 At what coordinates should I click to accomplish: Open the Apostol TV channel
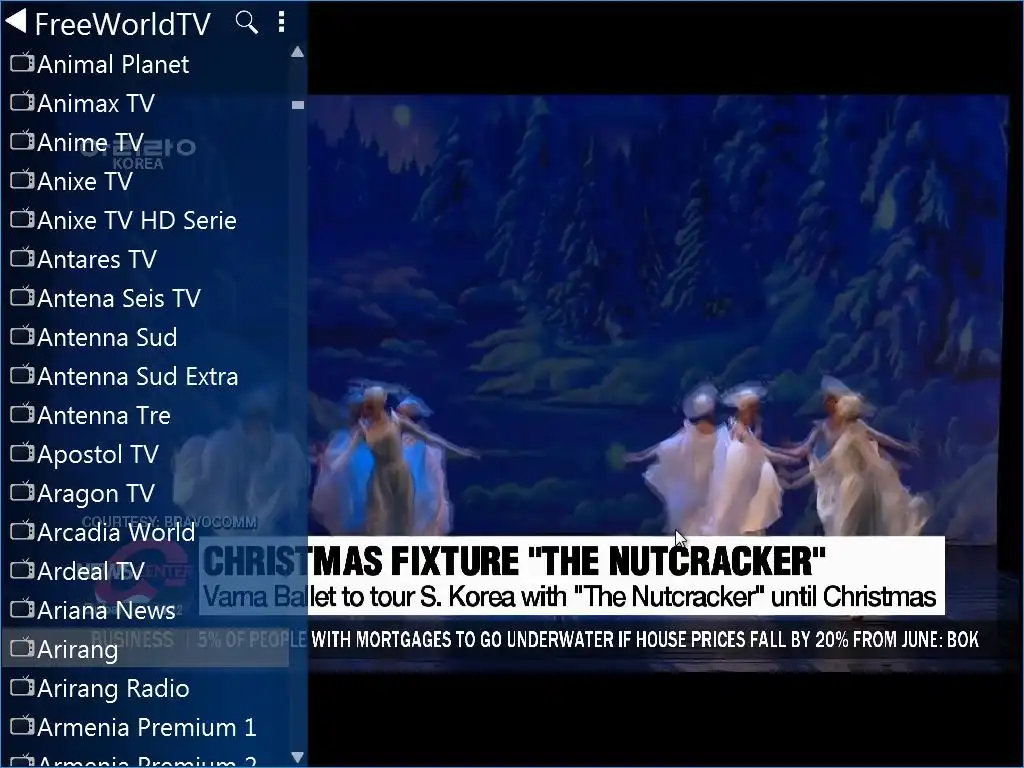(145, 454)
